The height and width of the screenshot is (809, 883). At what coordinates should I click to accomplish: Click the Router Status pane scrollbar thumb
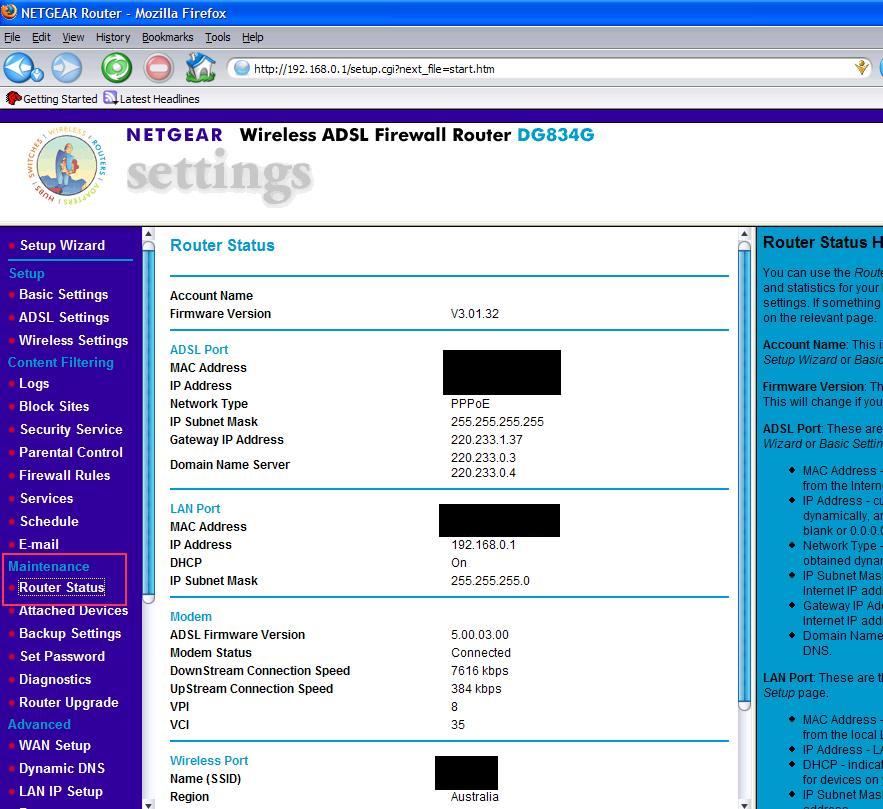pyautogui.click(x=744, y=476)
